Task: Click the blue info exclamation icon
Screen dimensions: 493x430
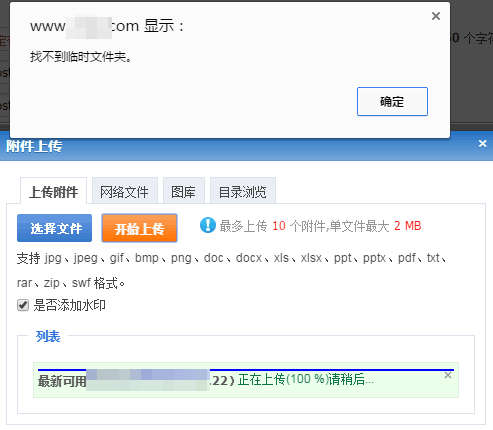Action: [208, 225]
